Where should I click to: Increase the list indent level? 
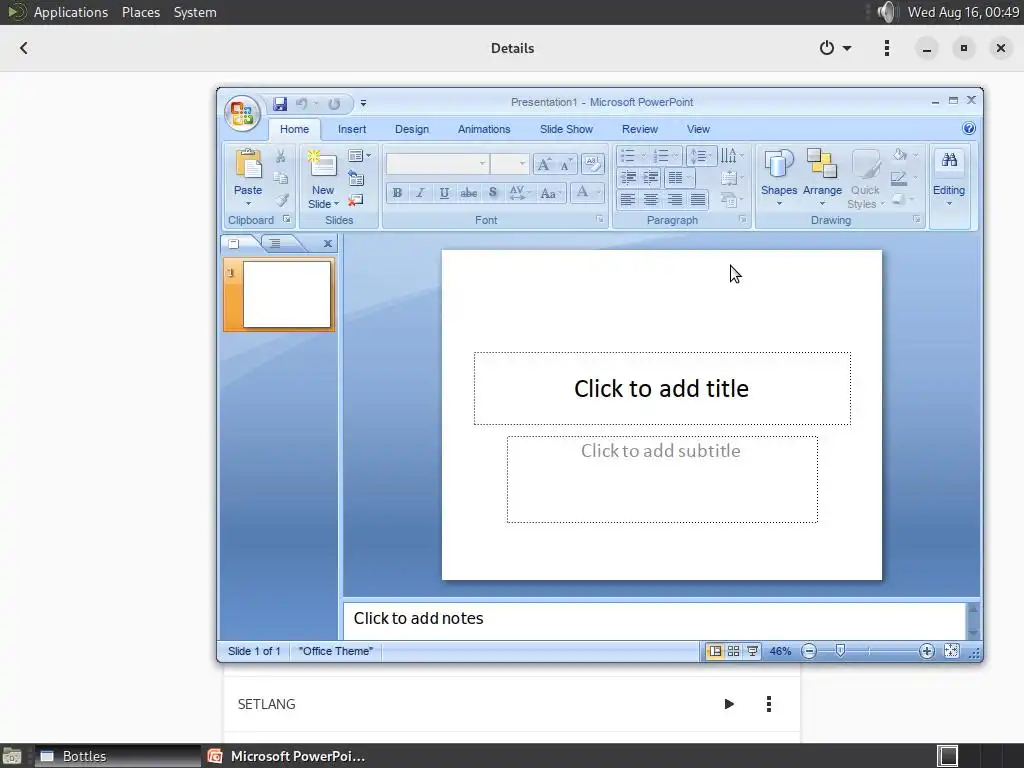[x=651, y=178]
